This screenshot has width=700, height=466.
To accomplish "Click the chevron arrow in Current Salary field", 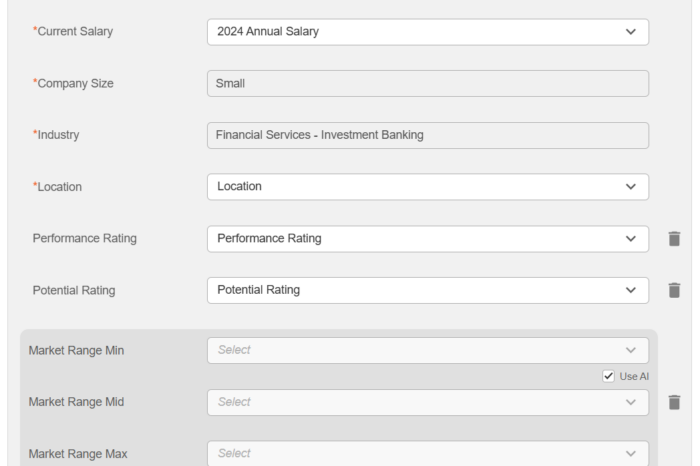I will point(629,32).
